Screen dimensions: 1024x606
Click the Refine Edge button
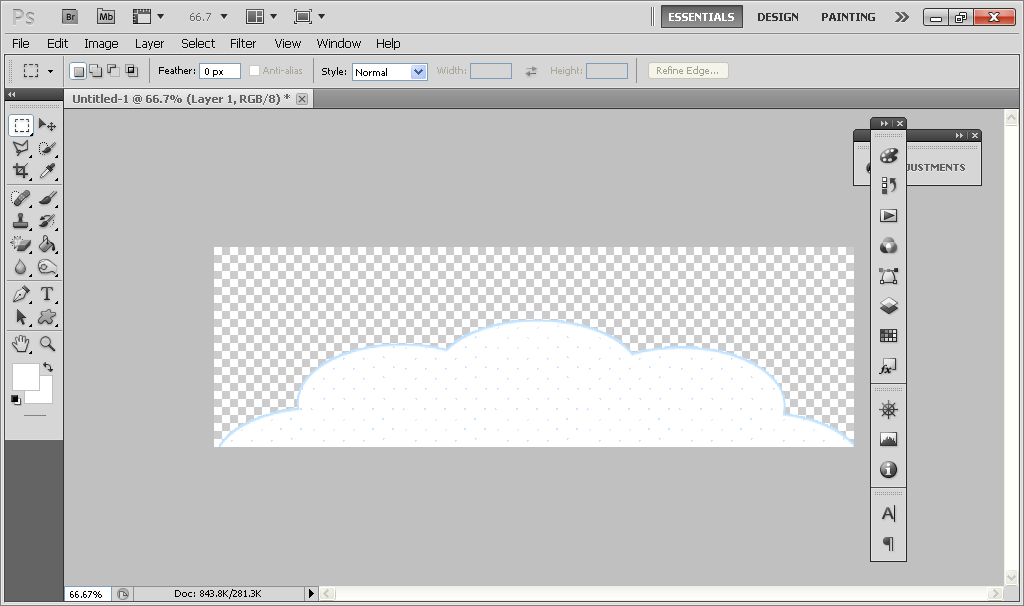tap(687, 70)
